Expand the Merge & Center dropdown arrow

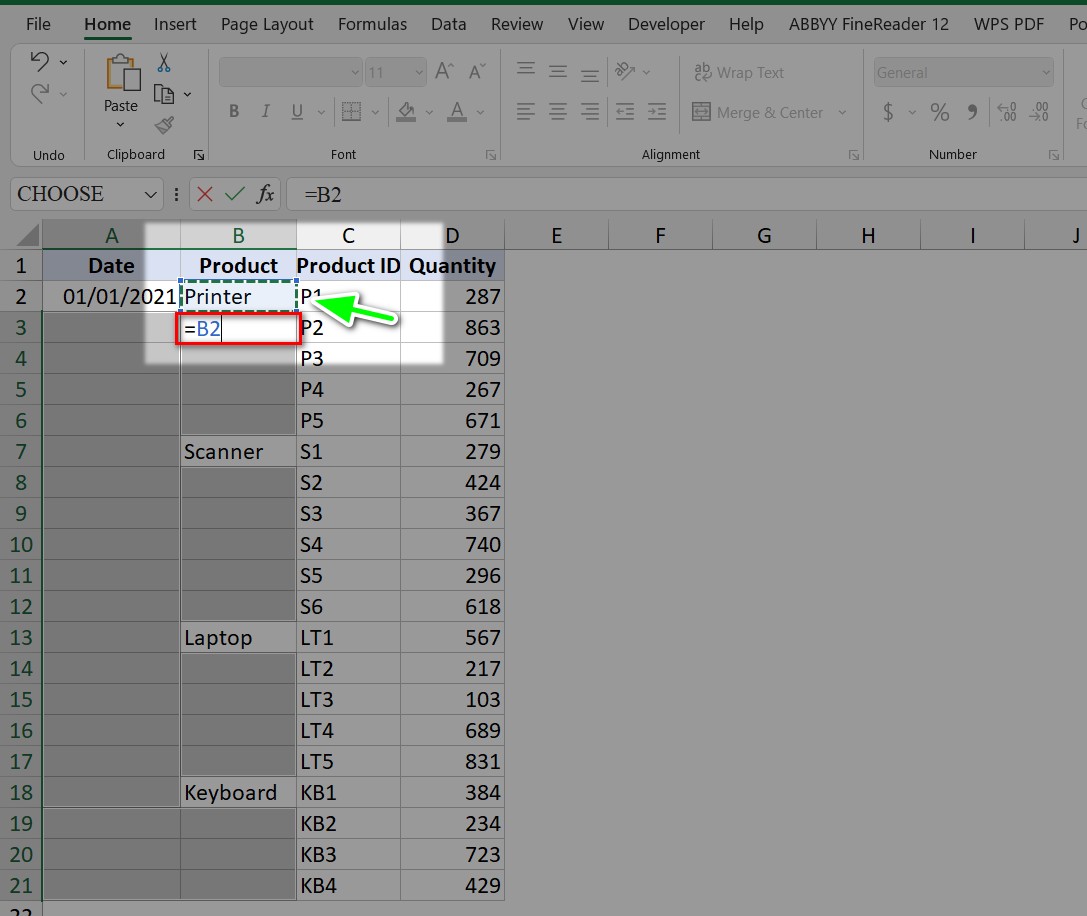tap(842, 113)
